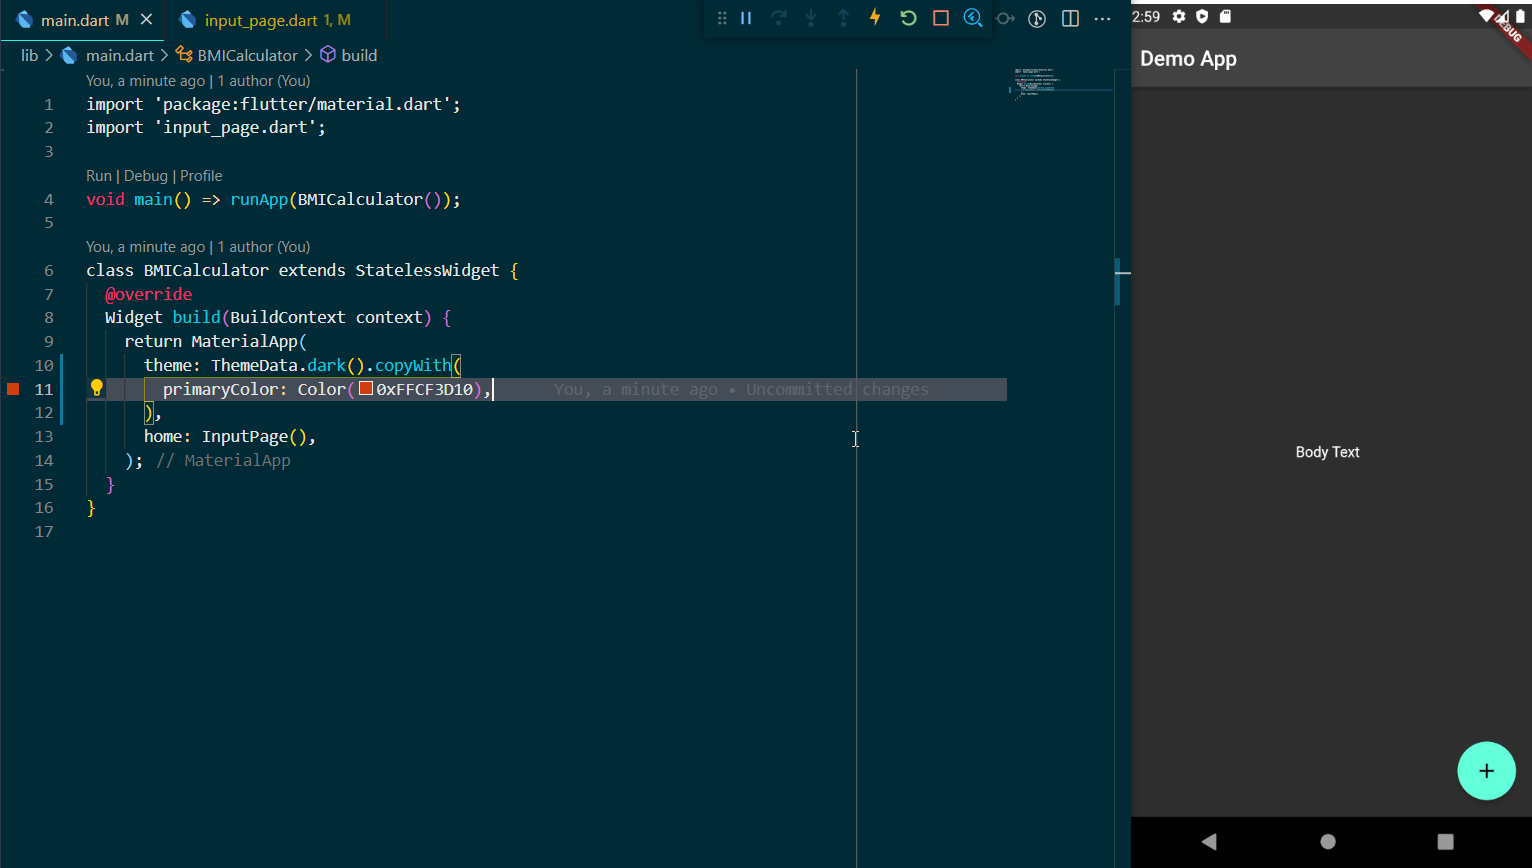Stop debugging with the red square
This screenshot has height=868, width=1532.
click(x=940, y=18)
